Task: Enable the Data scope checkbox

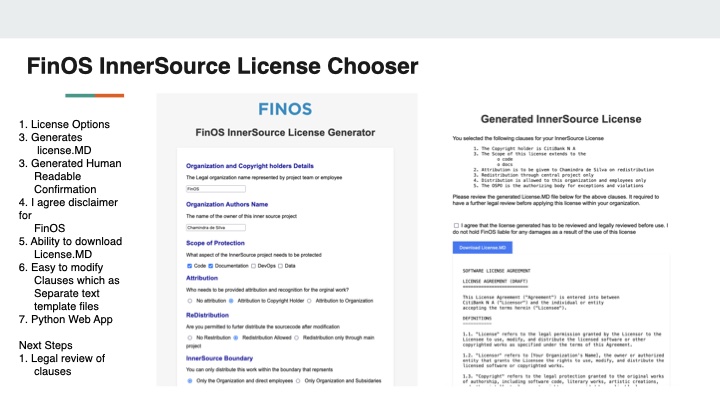Action: pos(280,266)
